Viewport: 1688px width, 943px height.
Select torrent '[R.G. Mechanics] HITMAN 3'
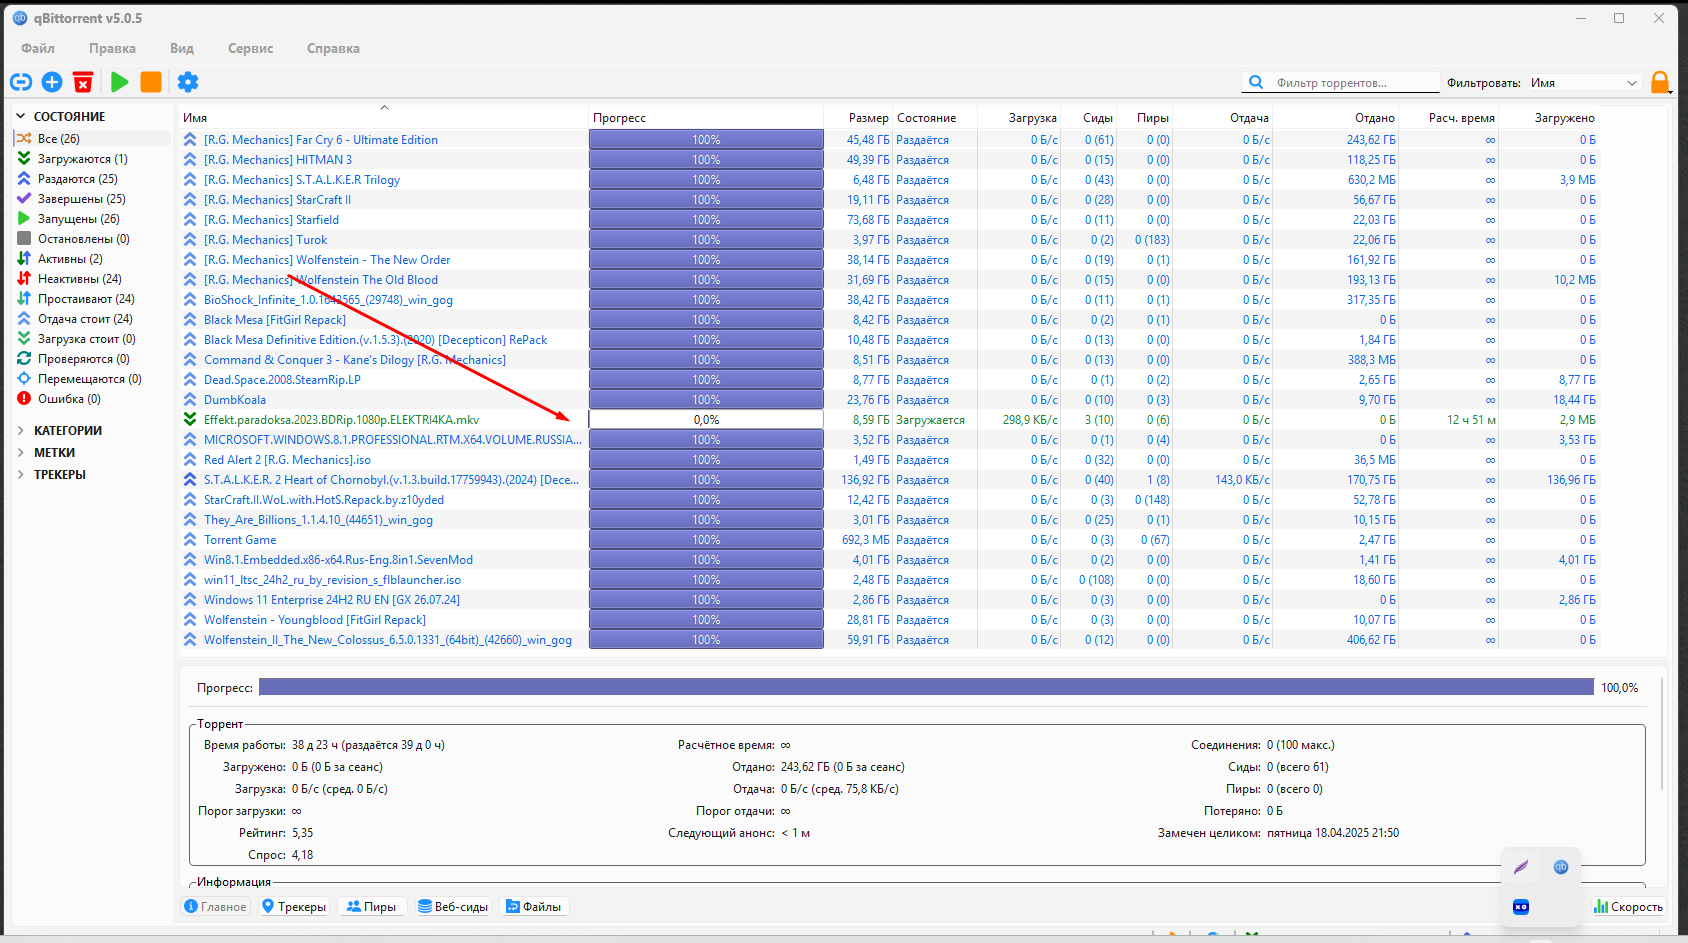pos(278,159)
